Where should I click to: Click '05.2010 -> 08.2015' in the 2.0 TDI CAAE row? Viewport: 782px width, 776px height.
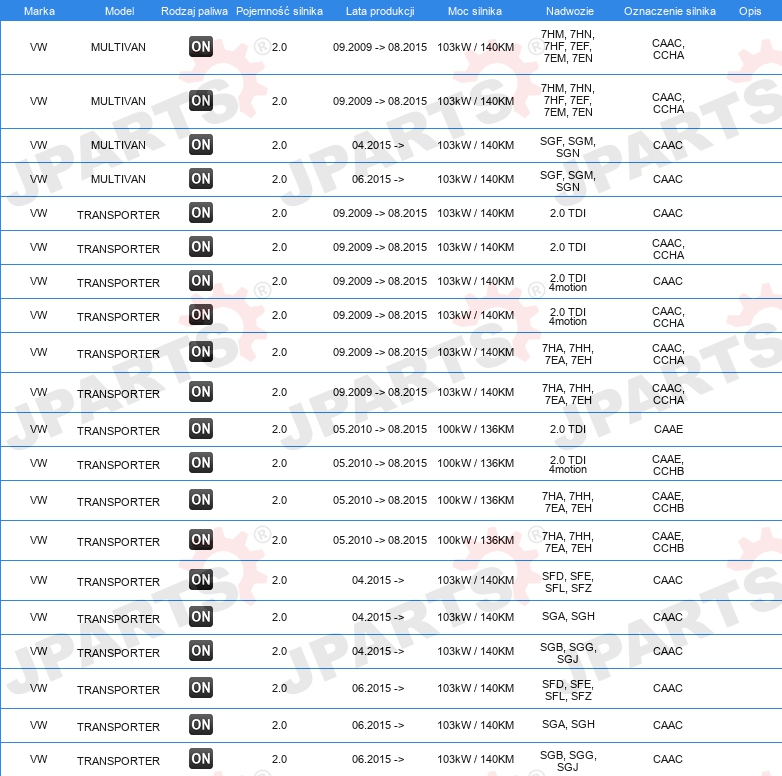380,429
